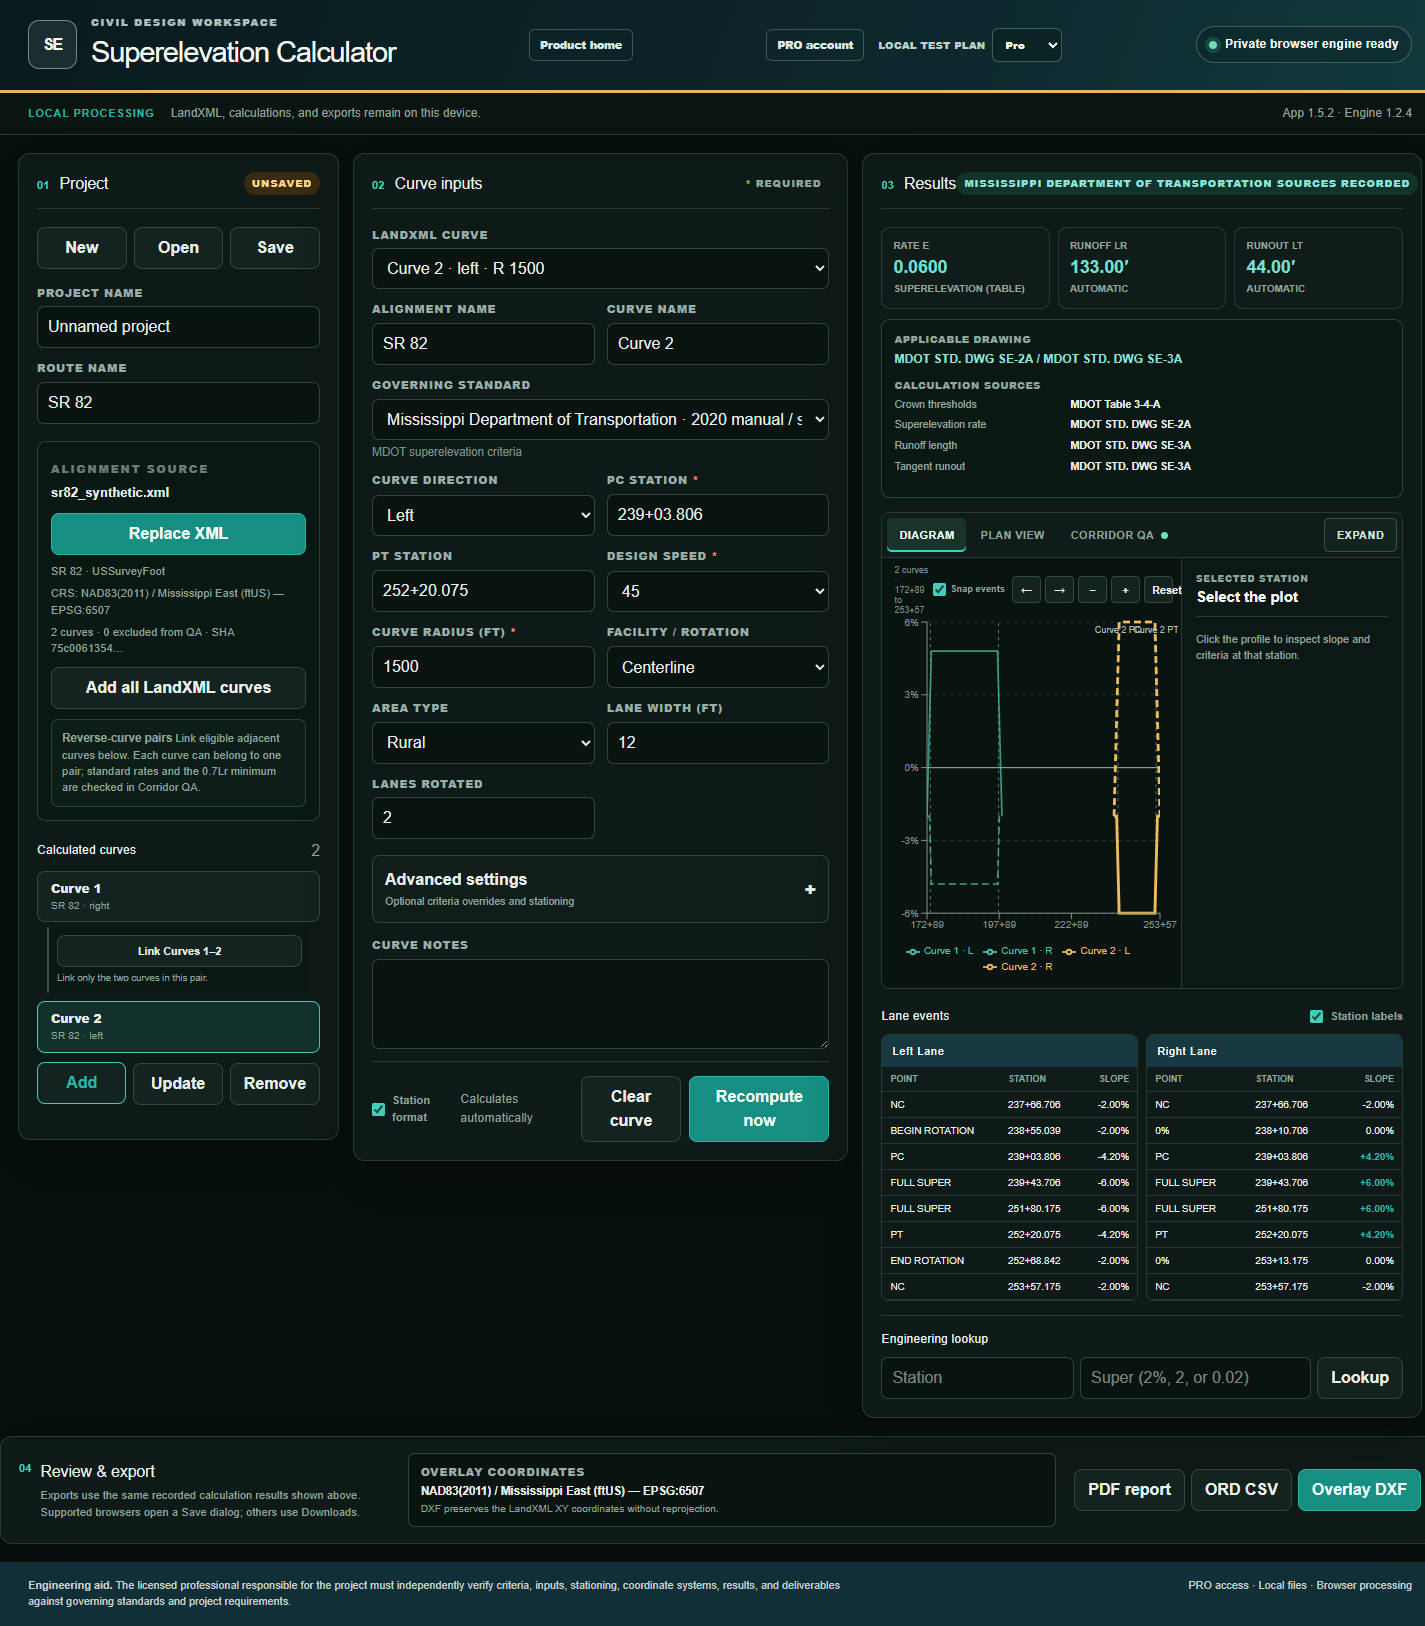The image size is (1425, 1626).
Task: Open the Area Type dropdown
Action: pos(483,743)
